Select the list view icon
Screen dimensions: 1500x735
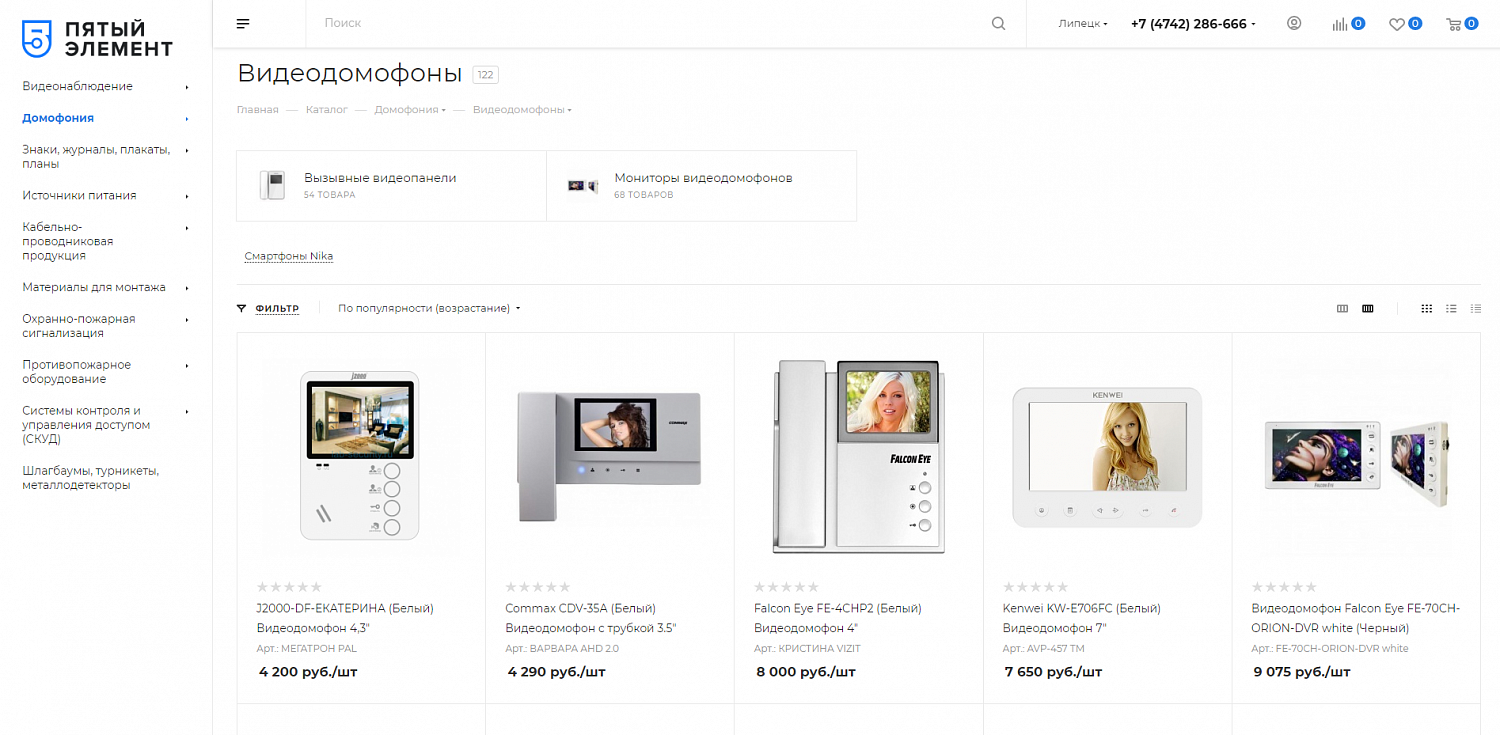pos(1451,308)
